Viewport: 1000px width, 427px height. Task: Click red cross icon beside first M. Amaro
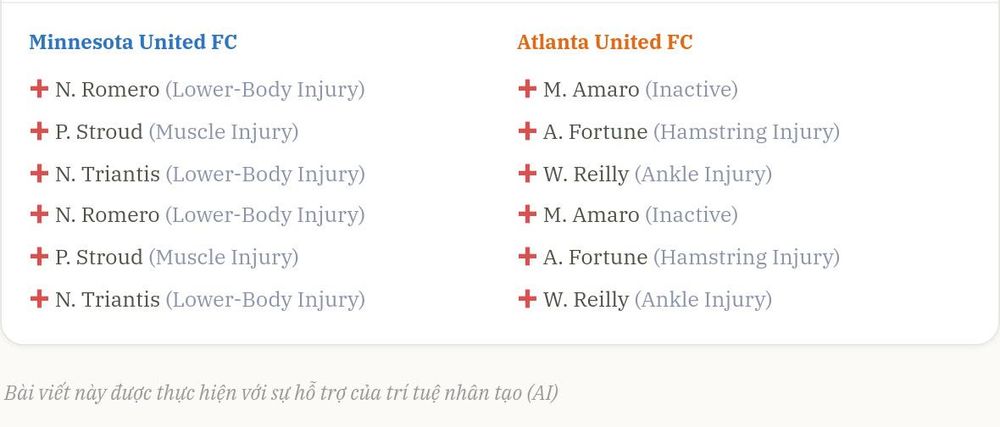pyautogui.click(x=527, y=89)
